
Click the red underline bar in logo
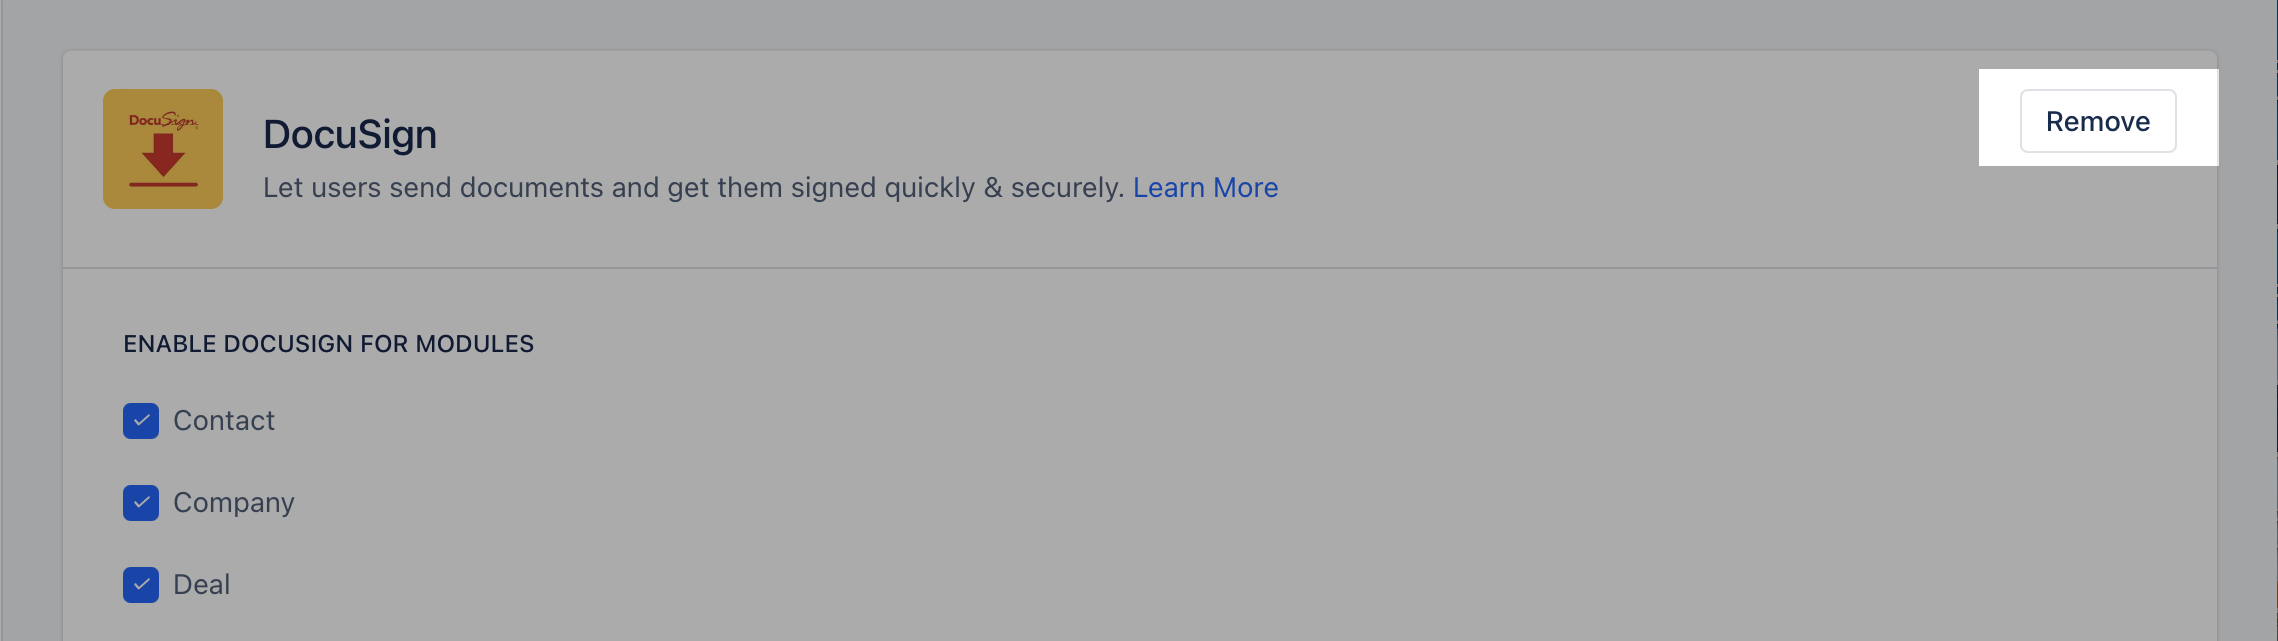pyautogui.click(x=163, y=185)
